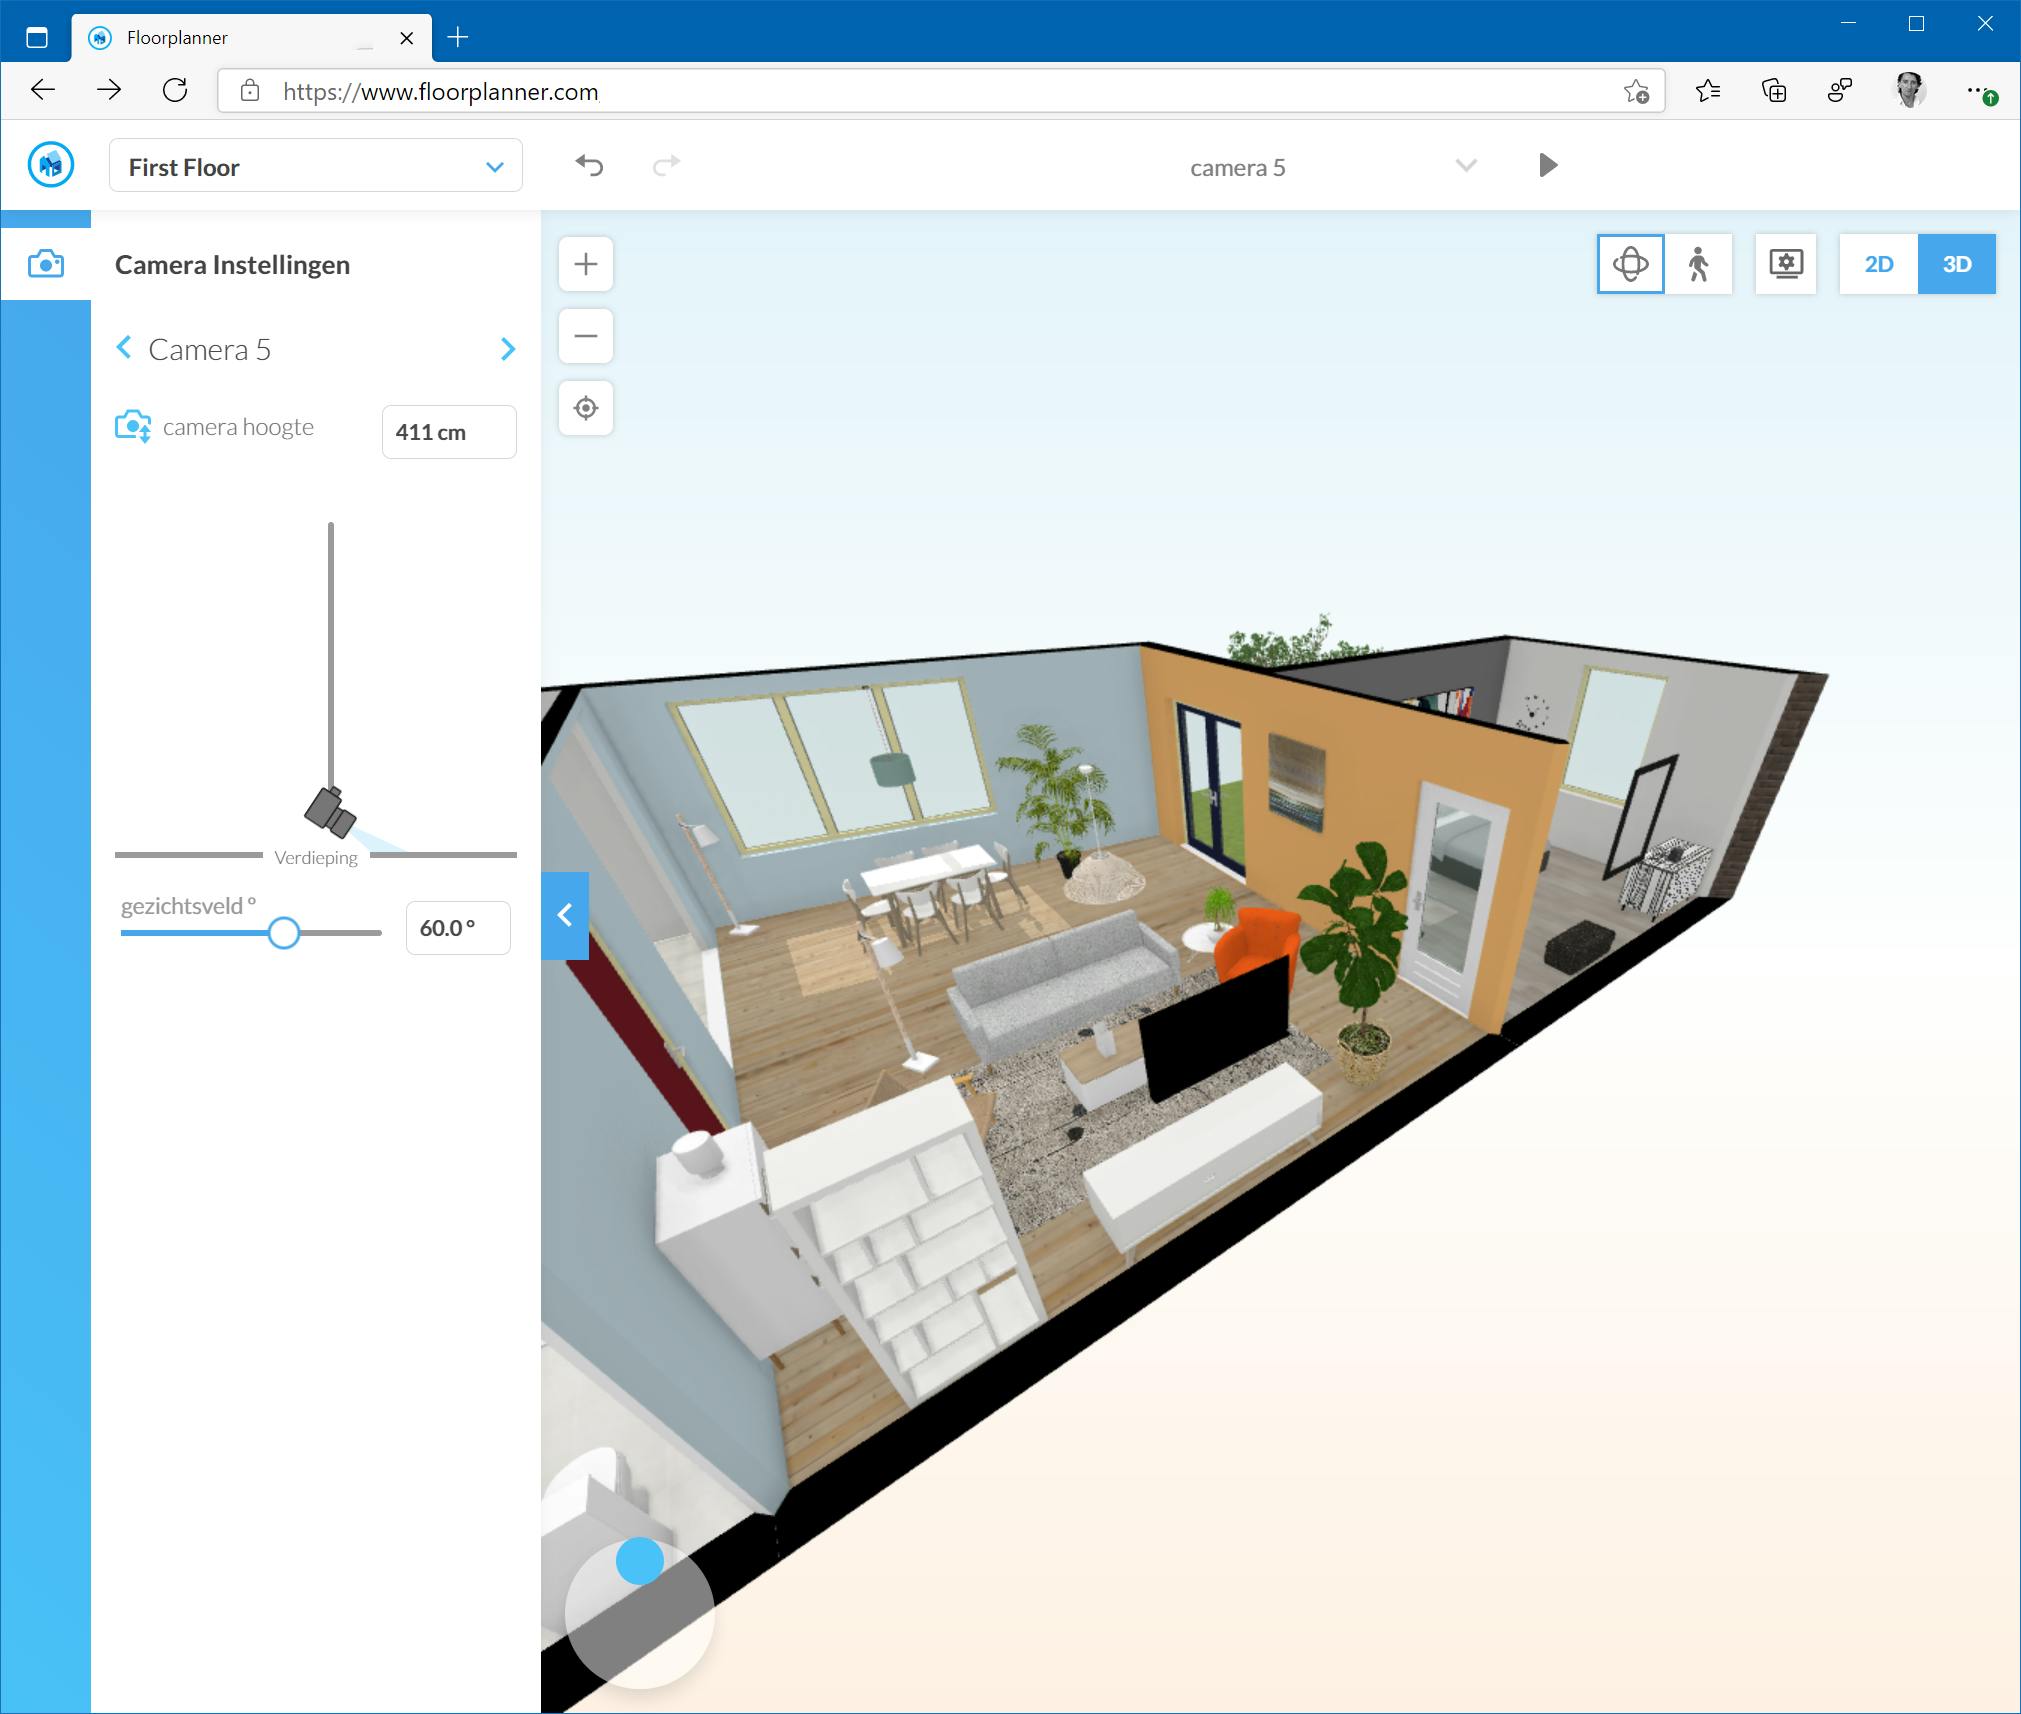The image size is (2021, 1714).
Task: Open the First Floor dropdown
Action: (315, 166)
